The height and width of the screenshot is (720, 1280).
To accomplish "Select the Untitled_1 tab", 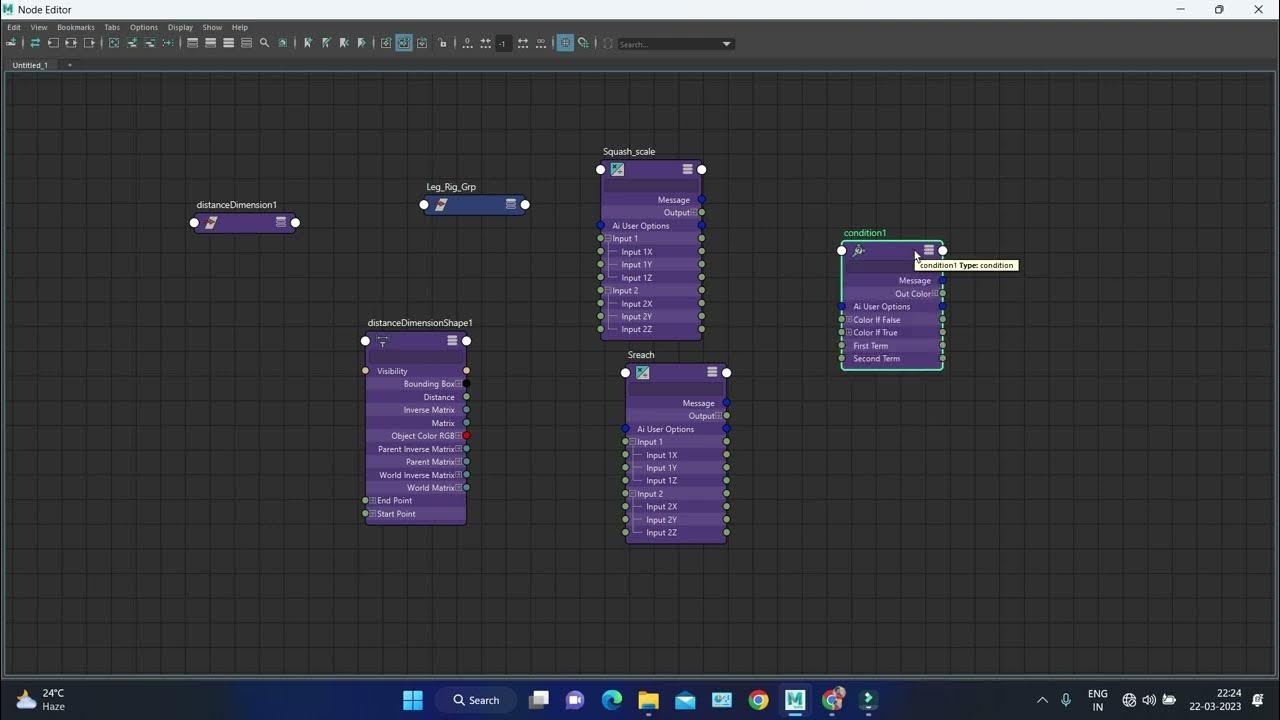I will point(30,65).
